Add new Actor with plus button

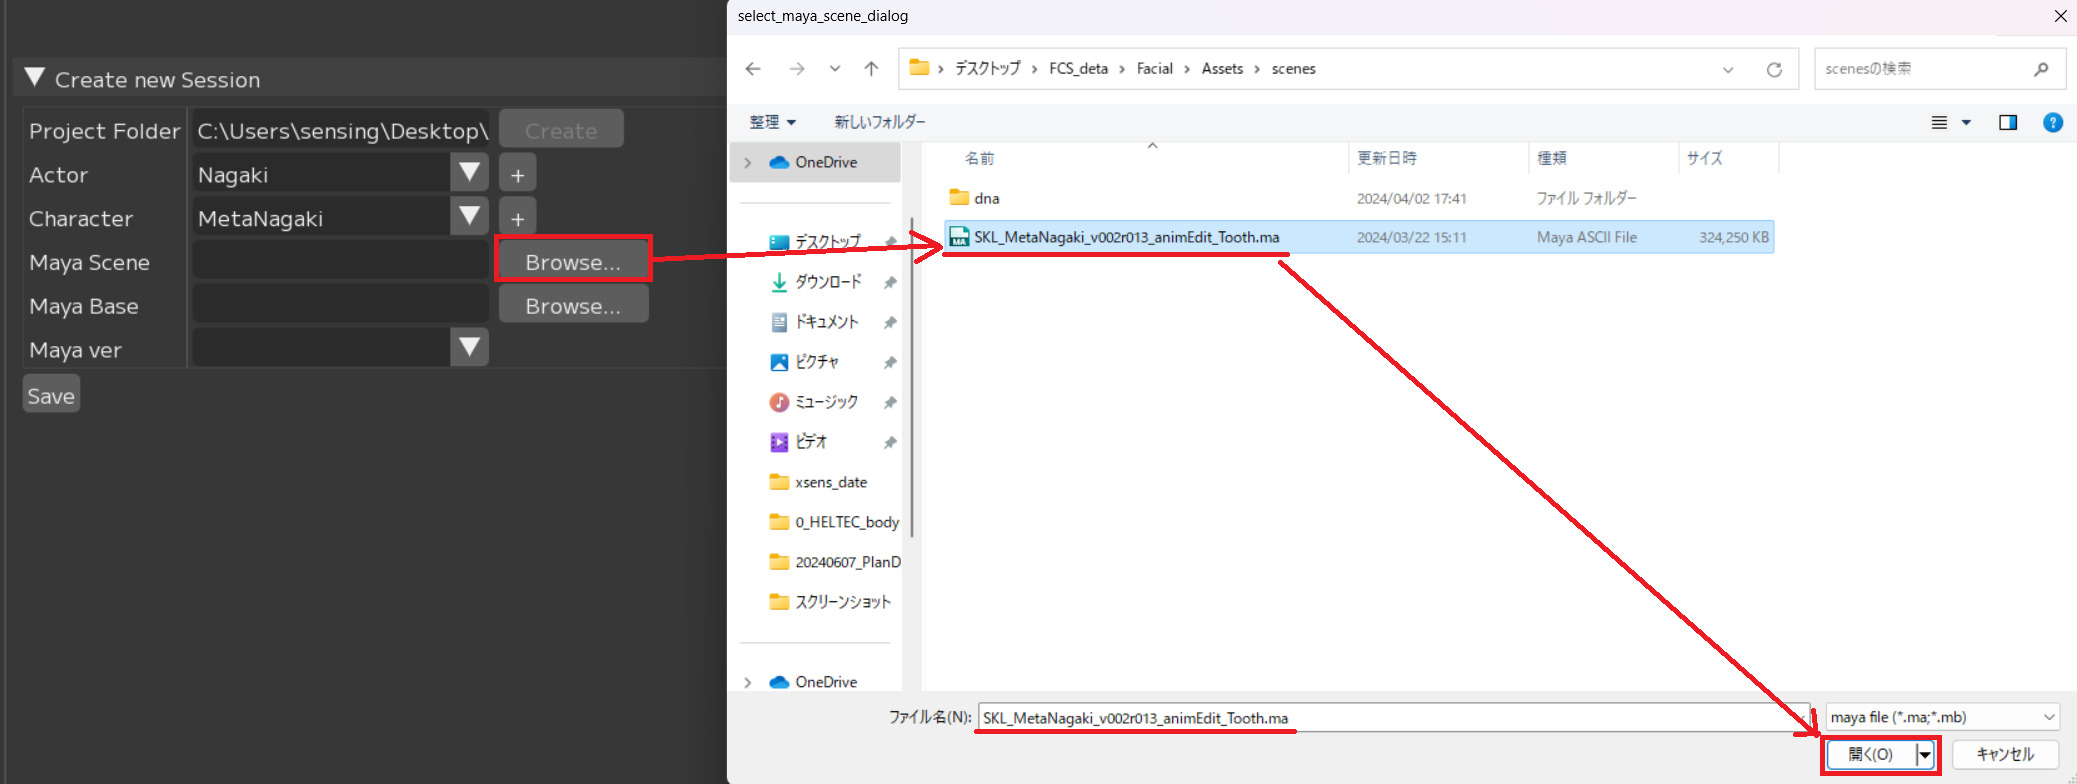[x=517, y=175]
